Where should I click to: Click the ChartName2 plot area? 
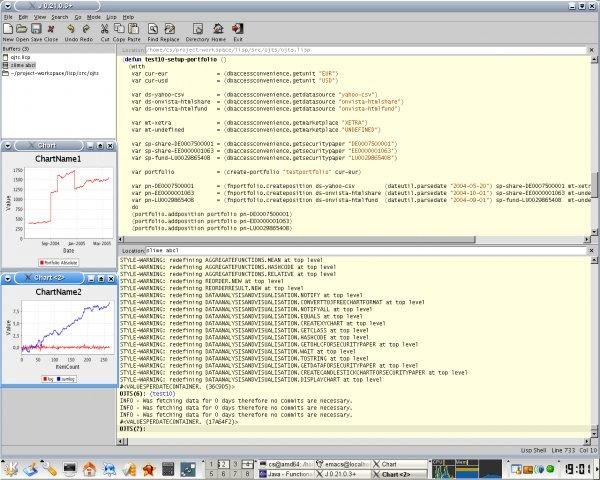[x=67, y=327]
